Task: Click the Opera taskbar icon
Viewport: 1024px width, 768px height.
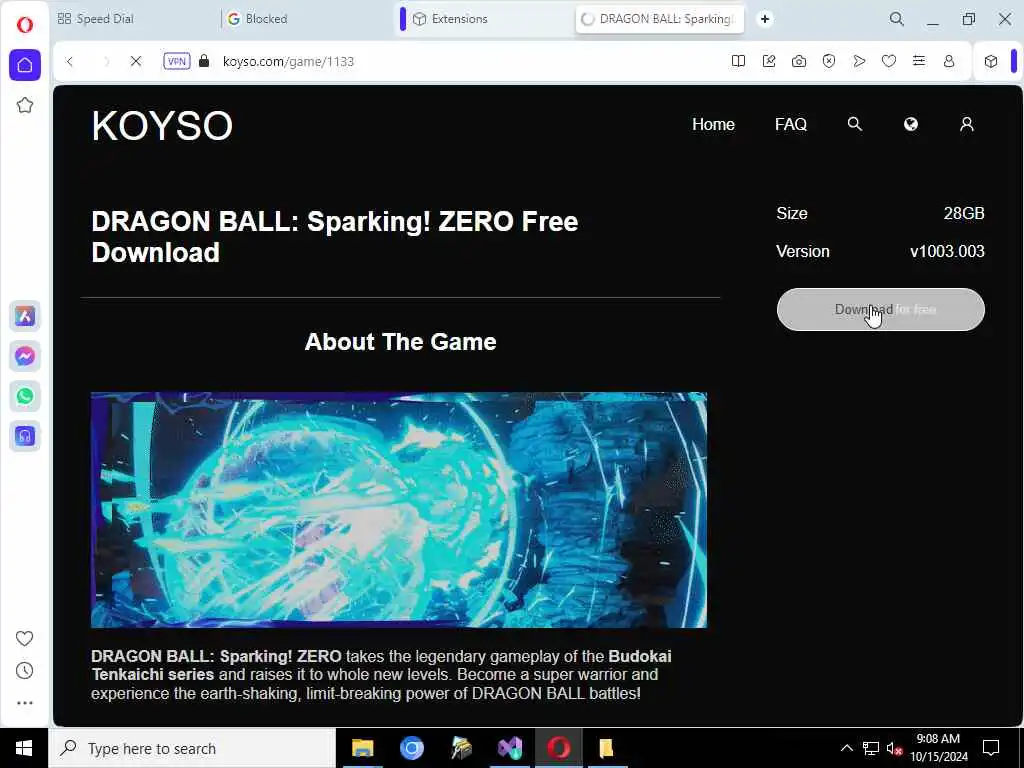Action: [x=558, y=748]
